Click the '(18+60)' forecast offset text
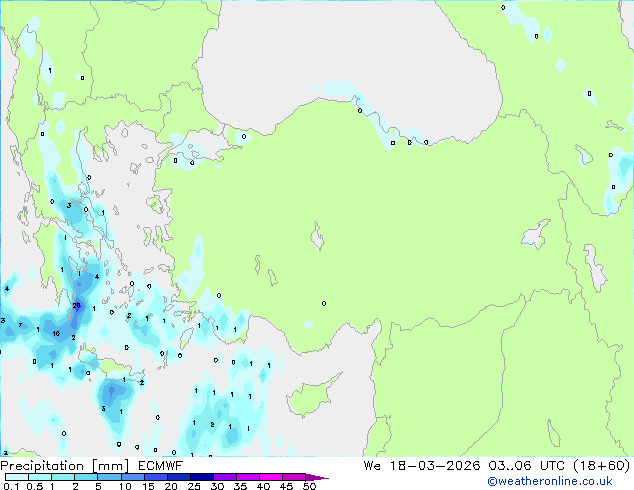 602,465
